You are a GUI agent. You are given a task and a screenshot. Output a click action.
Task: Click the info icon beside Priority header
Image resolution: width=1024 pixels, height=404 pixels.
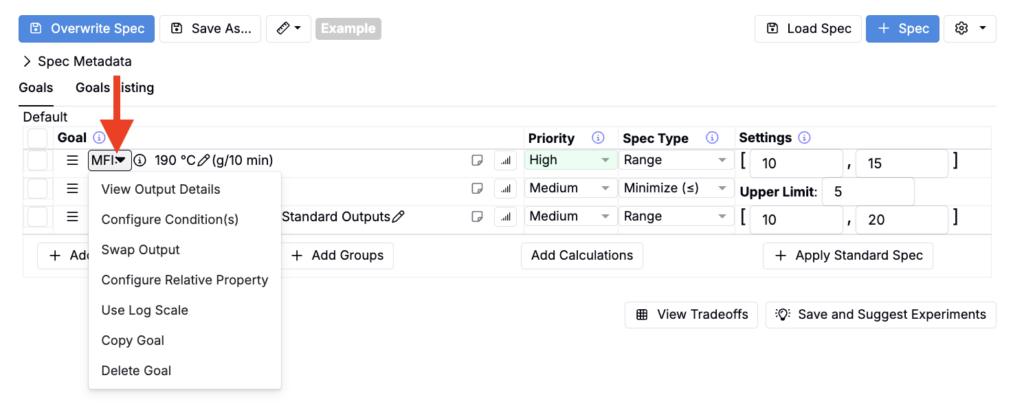tap(598, 138)
